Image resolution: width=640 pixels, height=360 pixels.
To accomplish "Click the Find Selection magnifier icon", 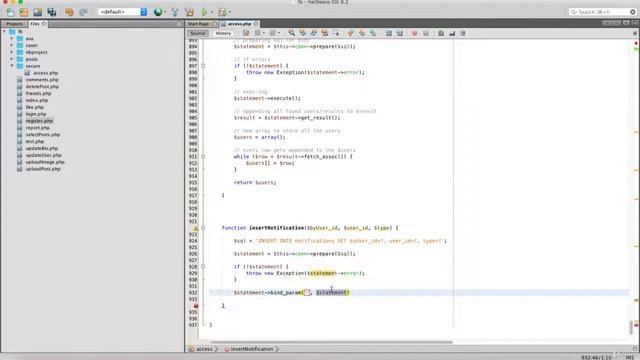I will point(291,33).
